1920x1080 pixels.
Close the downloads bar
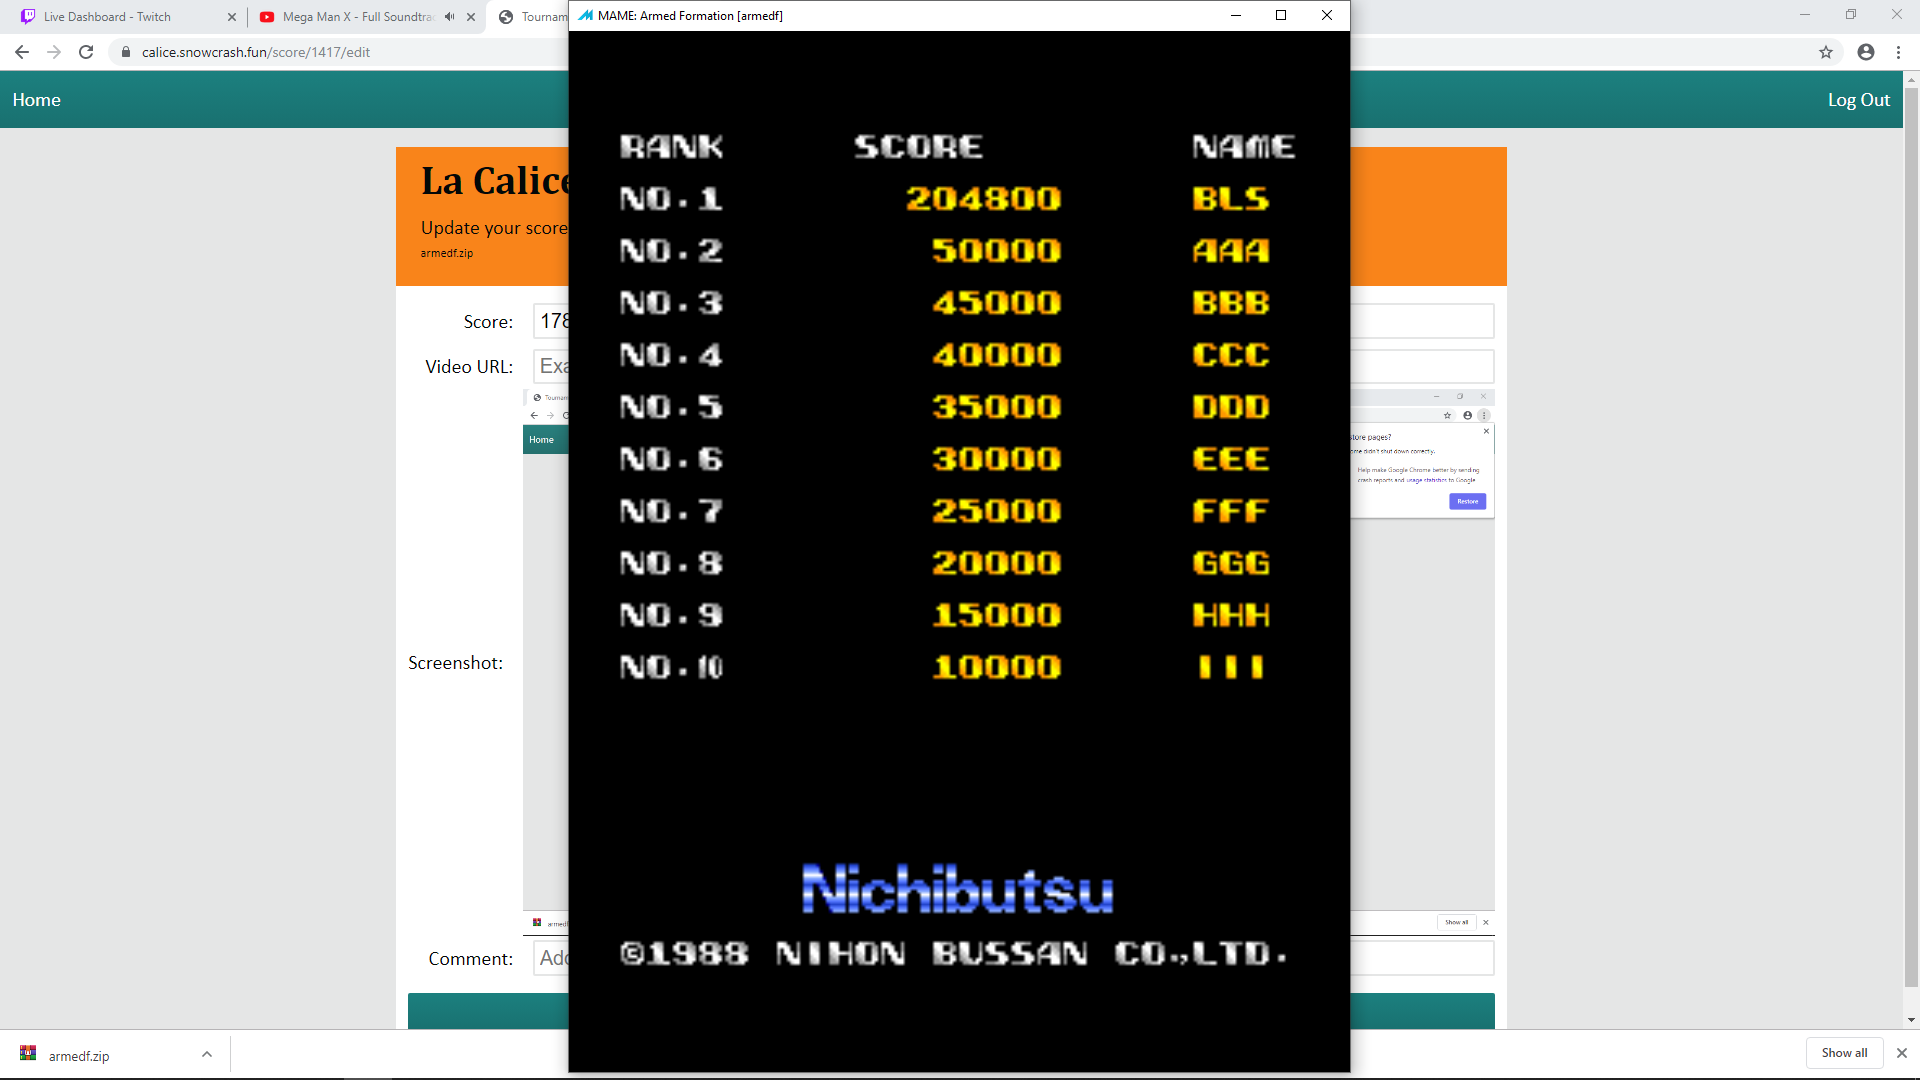tap(1902, 1053)
